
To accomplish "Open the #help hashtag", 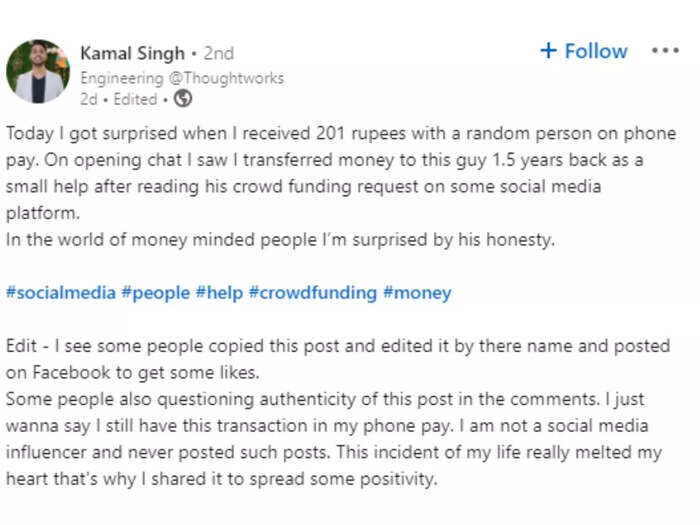I will (219, 293).
